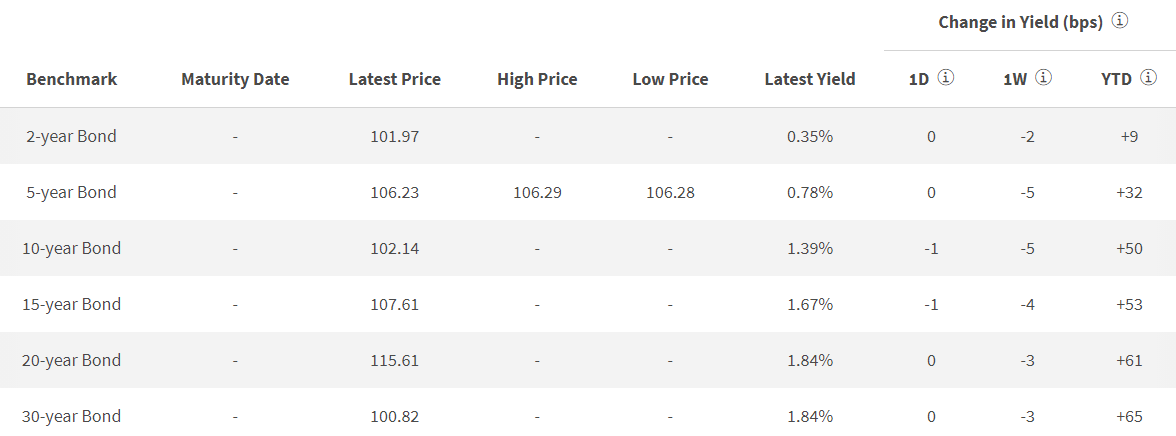Select the 15-year Bond benchmark
Image resolution: width=1176 pixels, height=436 pixels.
(71, 304)
